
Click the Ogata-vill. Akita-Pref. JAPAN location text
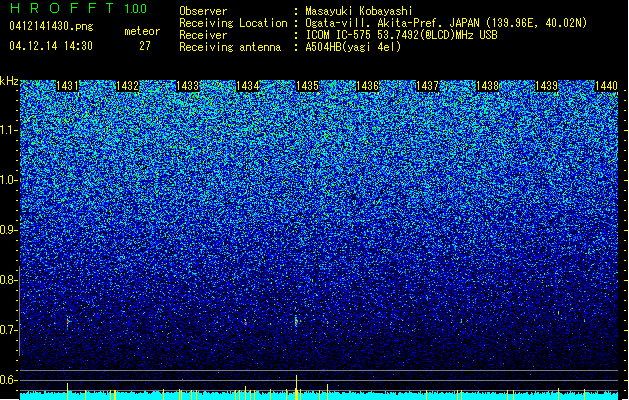(446, 23)
